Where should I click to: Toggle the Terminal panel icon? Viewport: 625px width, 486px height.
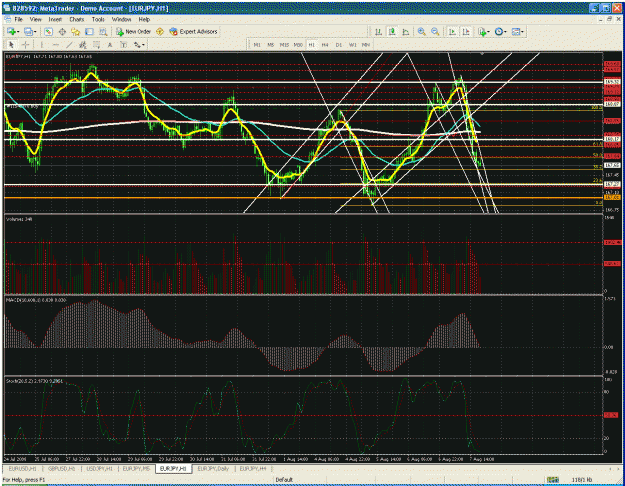pos(89,31)
